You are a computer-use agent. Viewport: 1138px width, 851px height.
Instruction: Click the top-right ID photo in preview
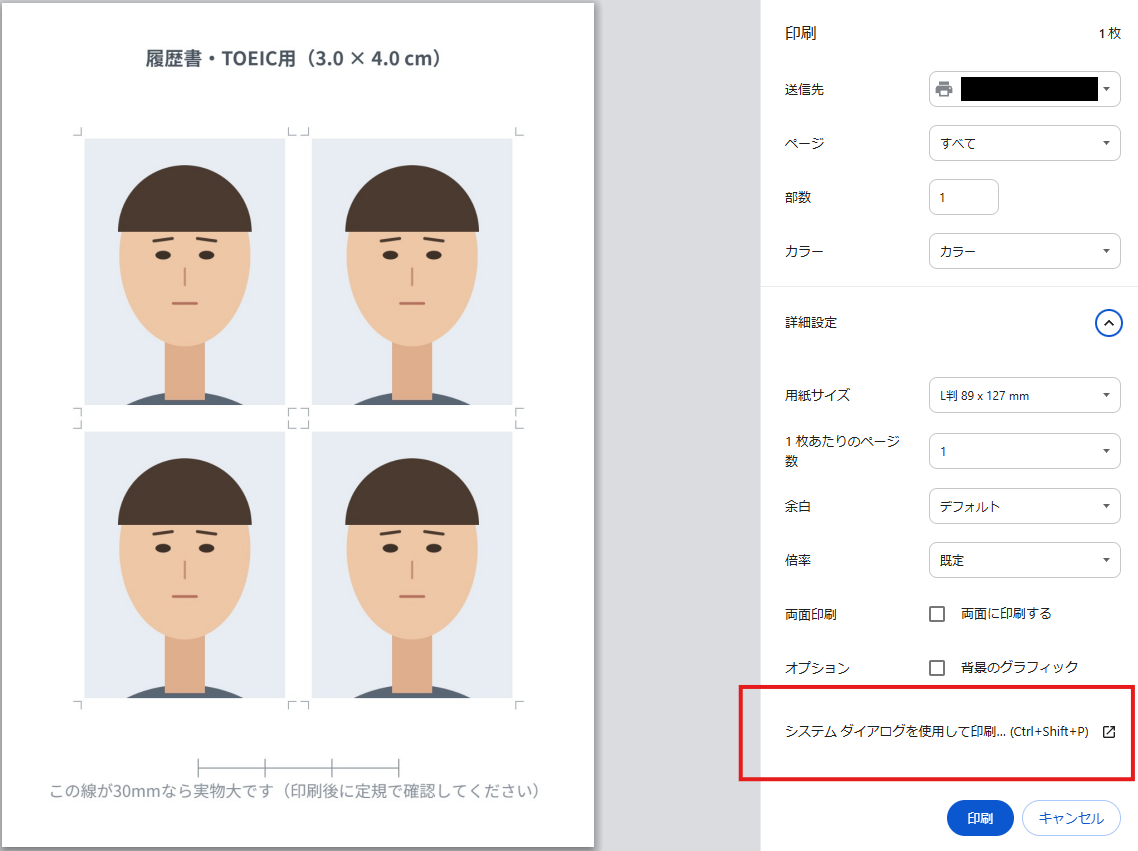(412, 271)
